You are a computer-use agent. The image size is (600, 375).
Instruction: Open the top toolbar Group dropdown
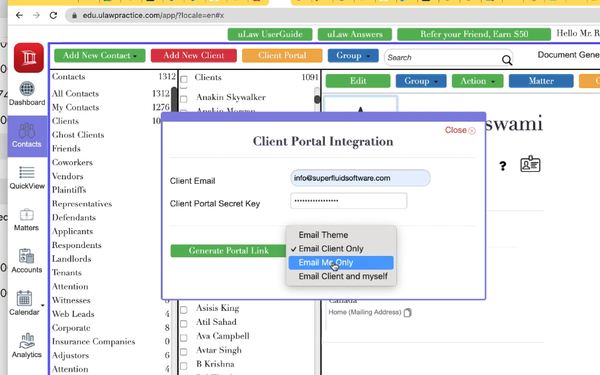click(x=353, y=55)
